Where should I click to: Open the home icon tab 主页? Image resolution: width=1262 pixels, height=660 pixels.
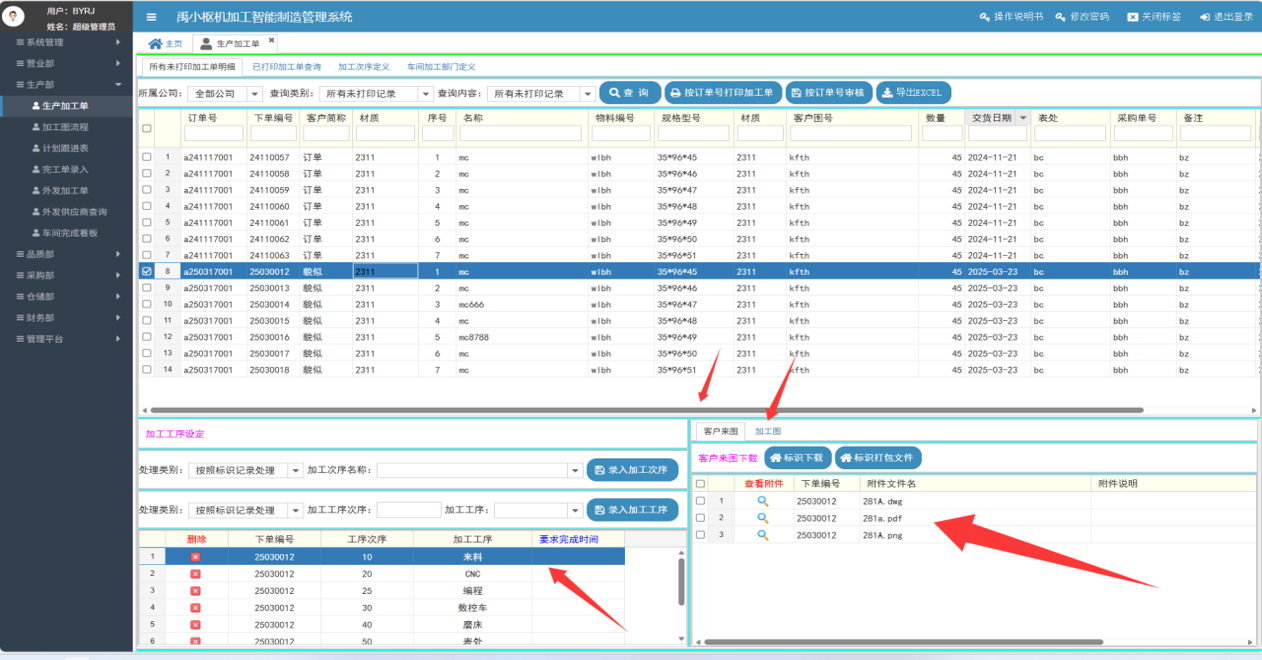pos(165,44)
